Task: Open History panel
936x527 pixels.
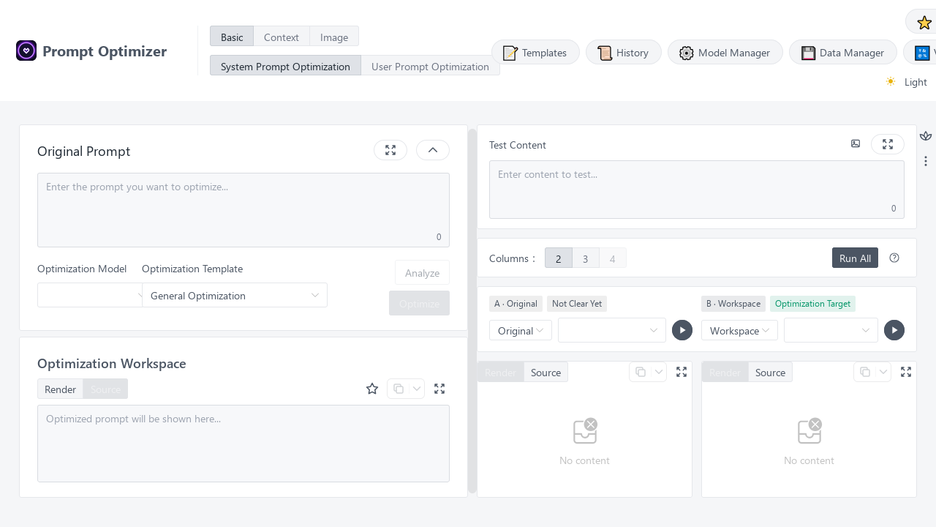Action: click(623, 53)
